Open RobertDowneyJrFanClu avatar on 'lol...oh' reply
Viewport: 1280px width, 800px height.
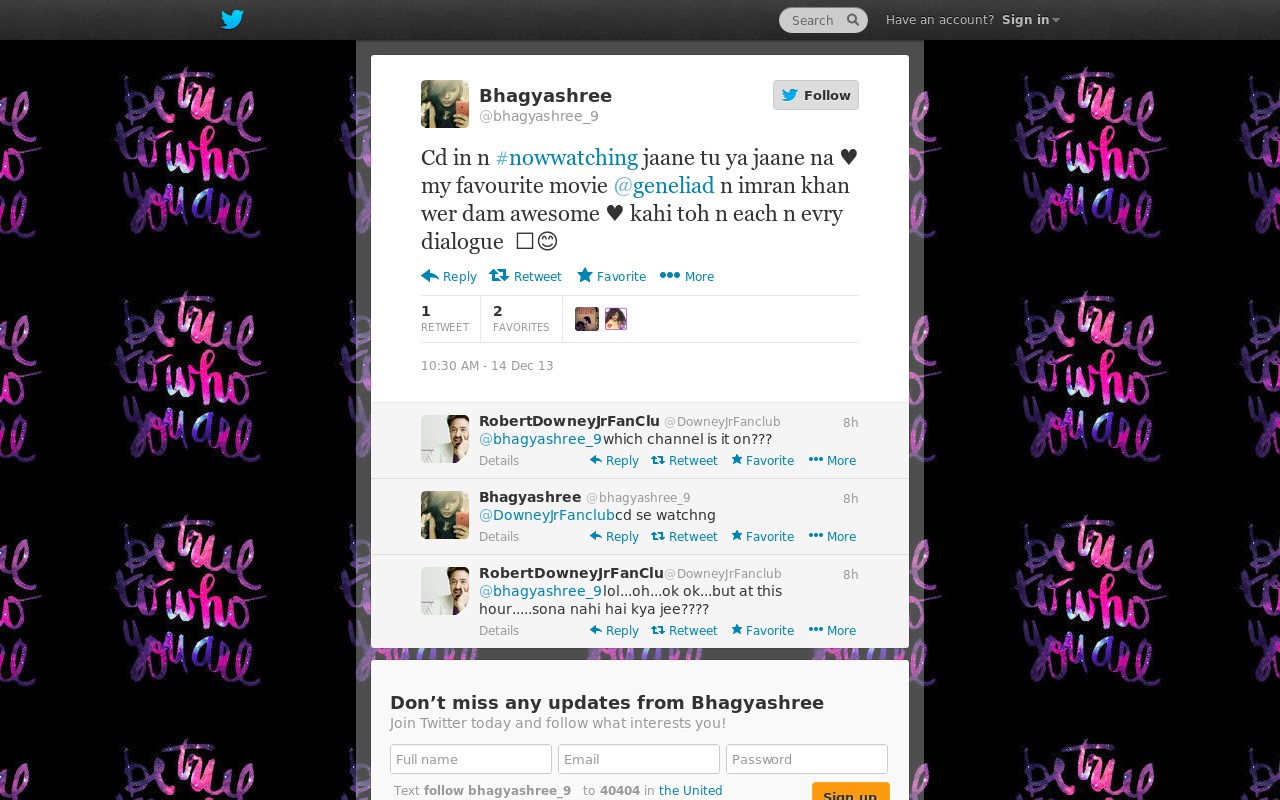[x=445, y=591]
